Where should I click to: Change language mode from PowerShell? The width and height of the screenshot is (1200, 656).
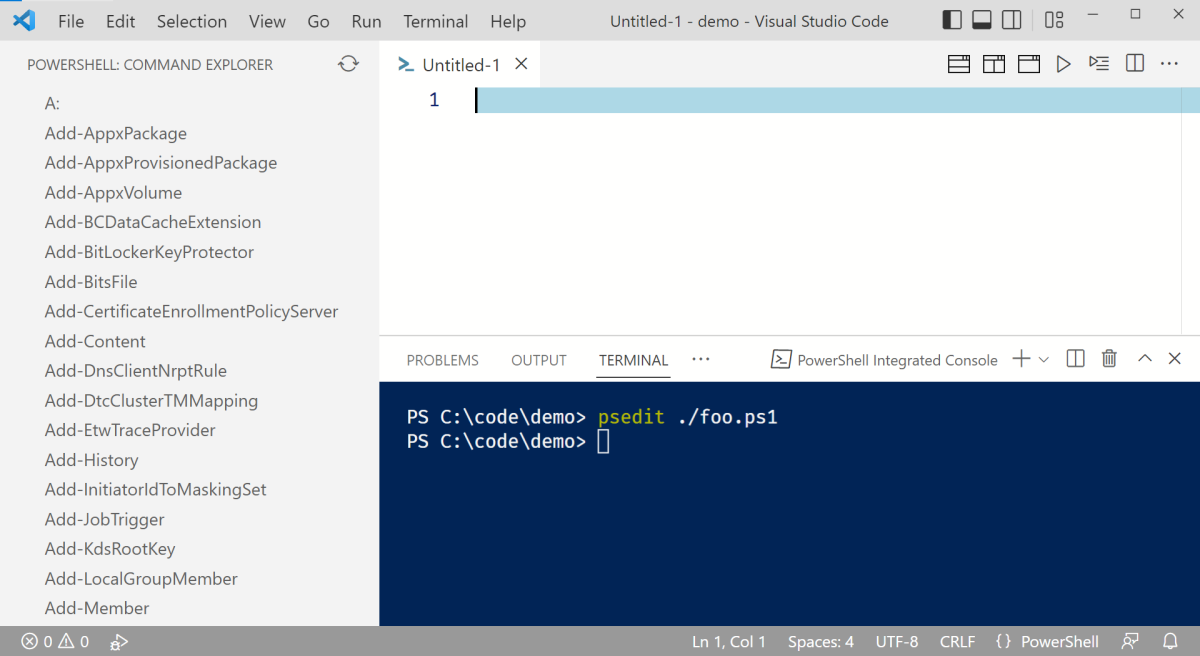click(1059, 642)
